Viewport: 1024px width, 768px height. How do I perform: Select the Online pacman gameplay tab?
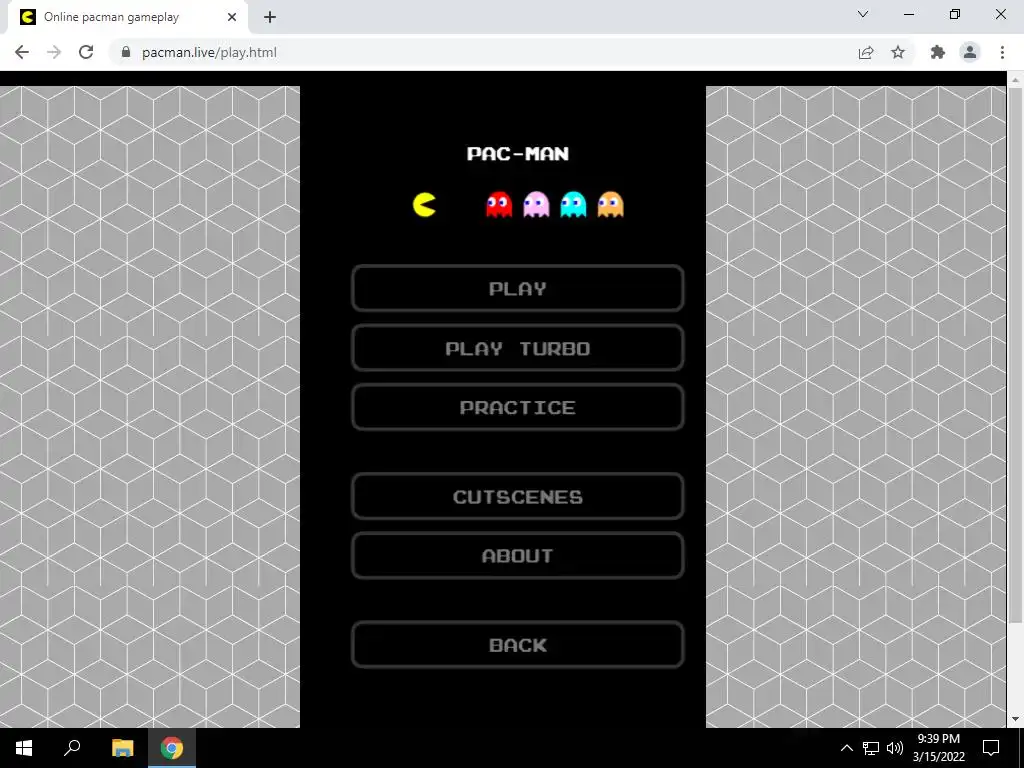point(127,17)
